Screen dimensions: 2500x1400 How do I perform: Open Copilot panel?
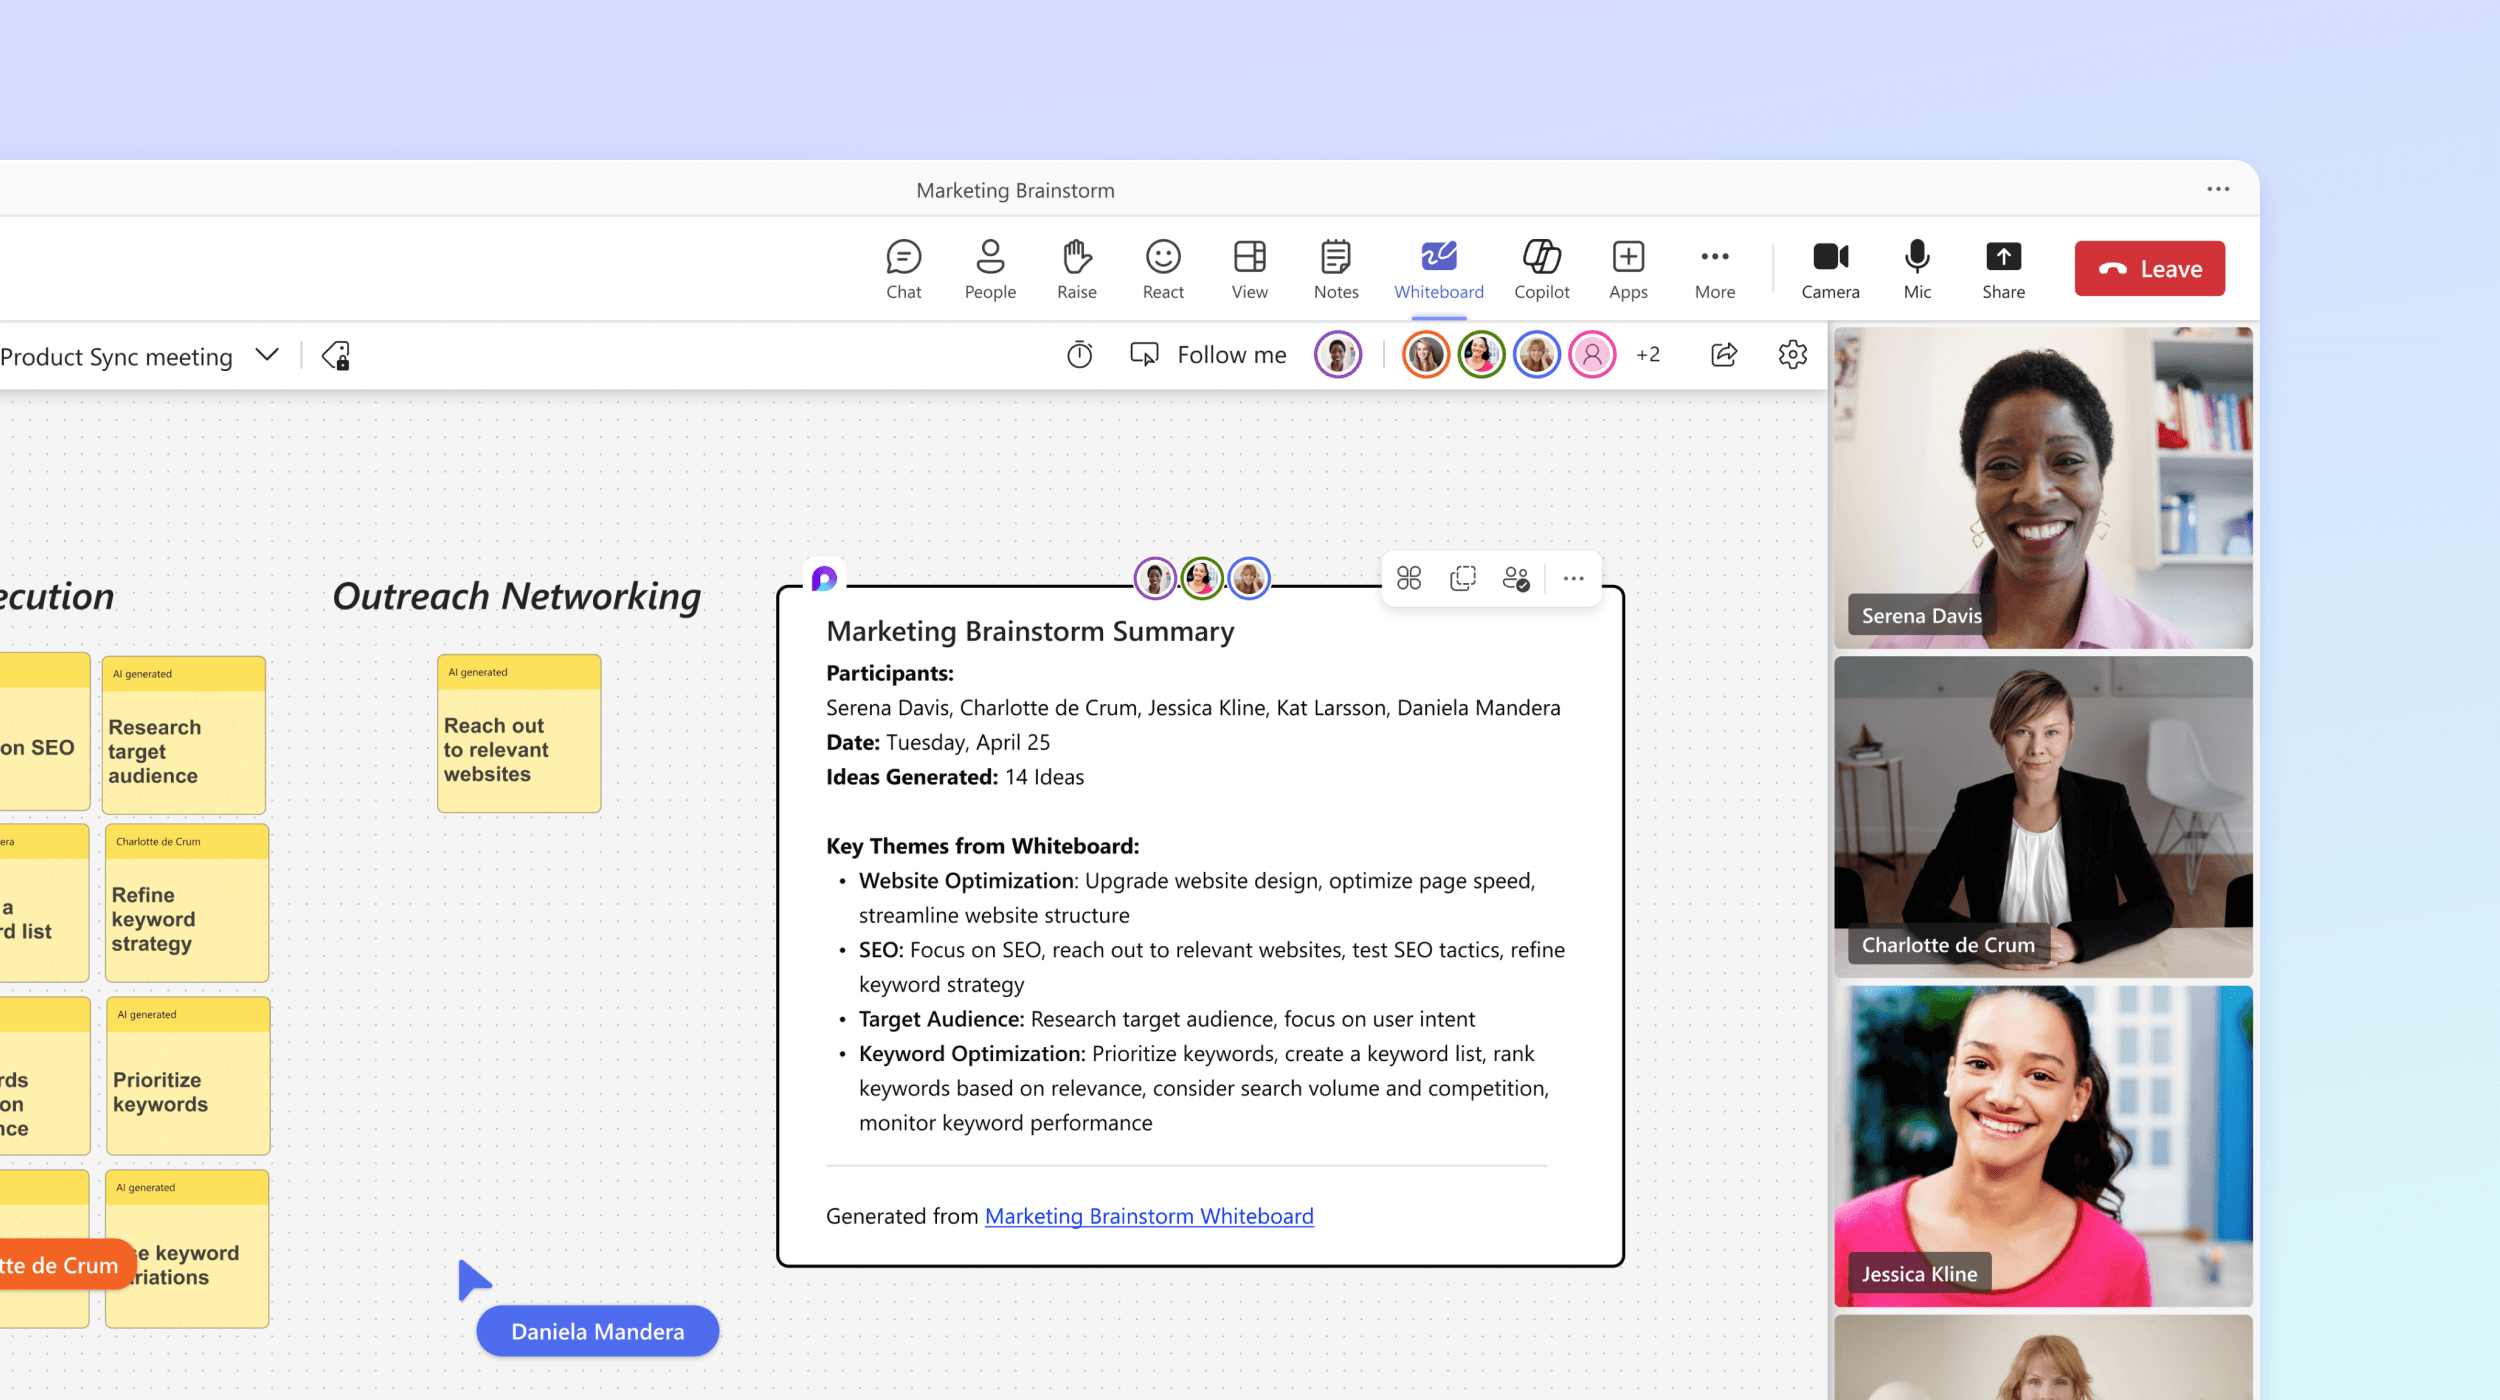point(1538,268)
